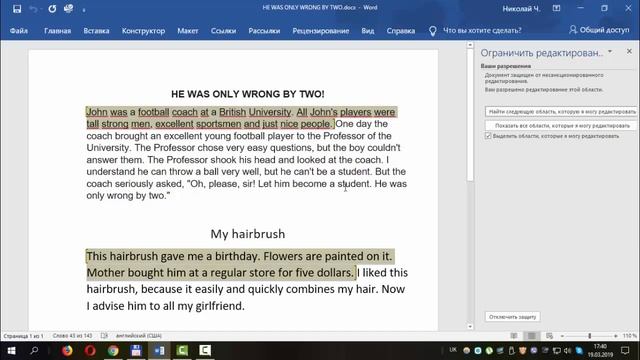Click the zoom out minus button

(x=562, y=336)
